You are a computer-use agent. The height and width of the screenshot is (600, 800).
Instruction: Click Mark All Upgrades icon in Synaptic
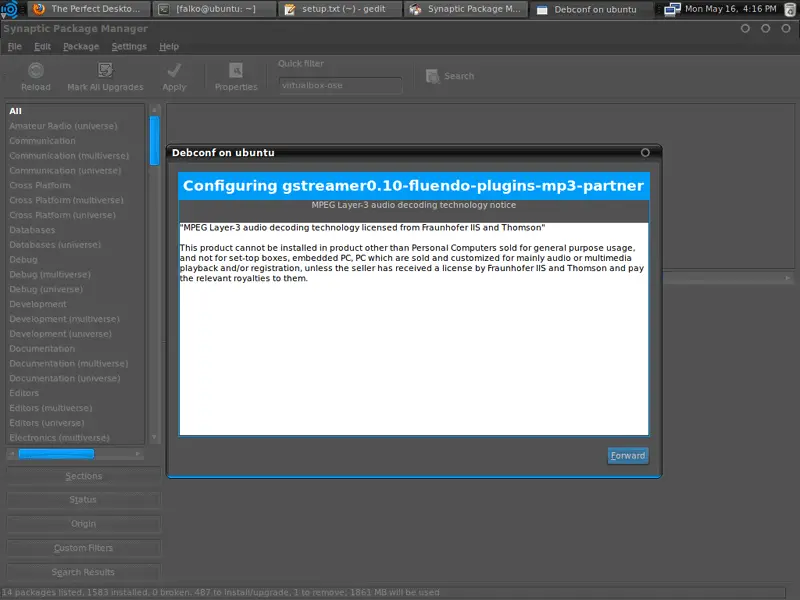[106, 70]
